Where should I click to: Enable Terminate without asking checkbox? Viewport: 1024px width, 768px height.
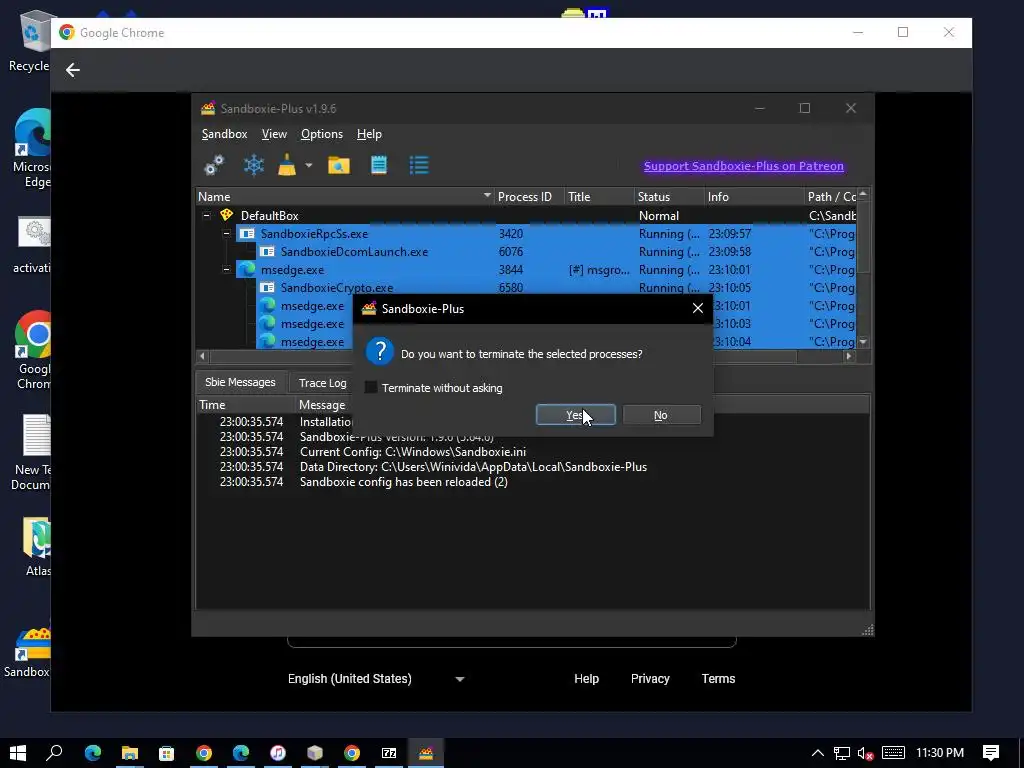(x=371, y=387)
